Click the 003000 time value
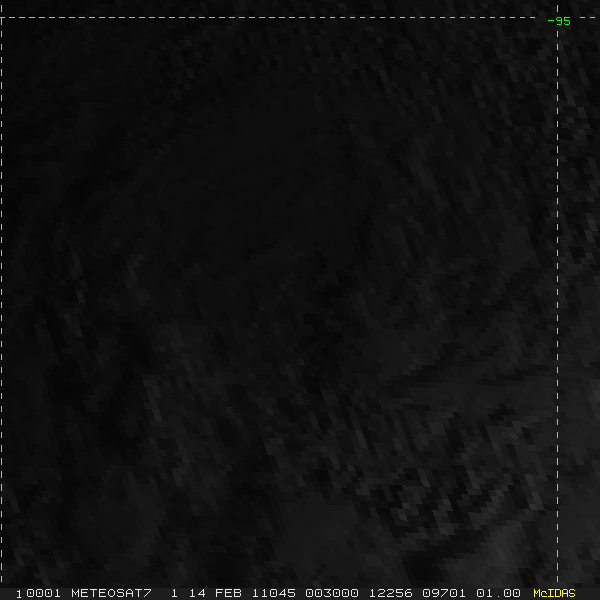This screenshot has width=600, height=600. 332,593
